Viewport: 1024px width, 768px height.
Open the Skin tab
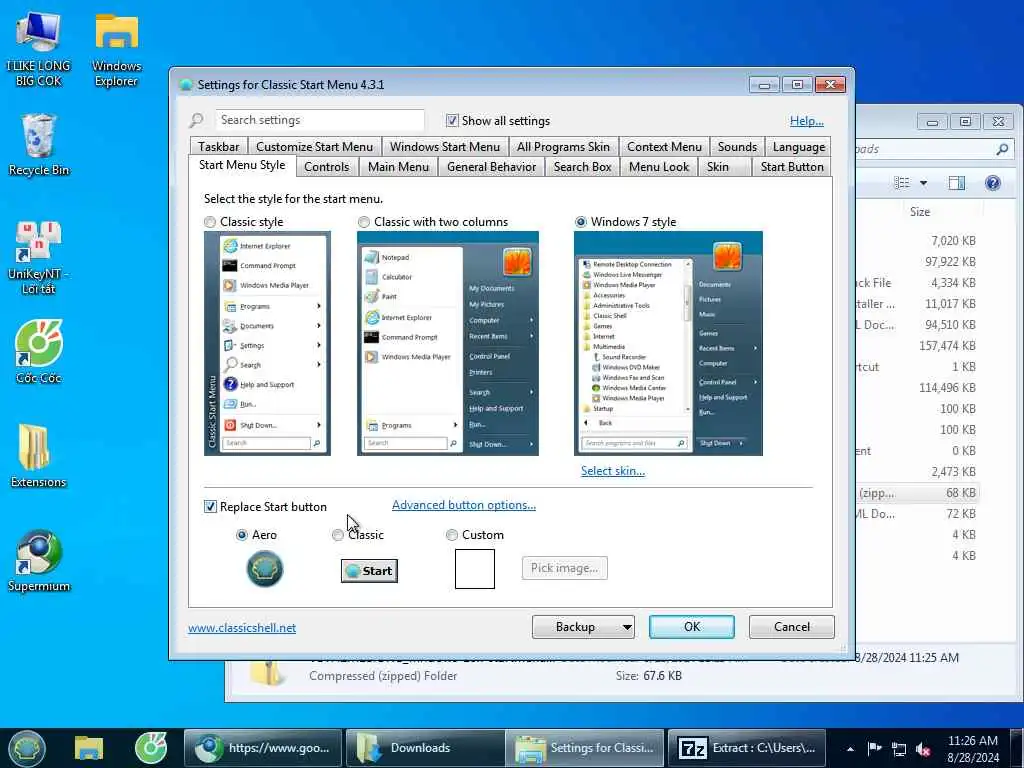tap(718, 167)
